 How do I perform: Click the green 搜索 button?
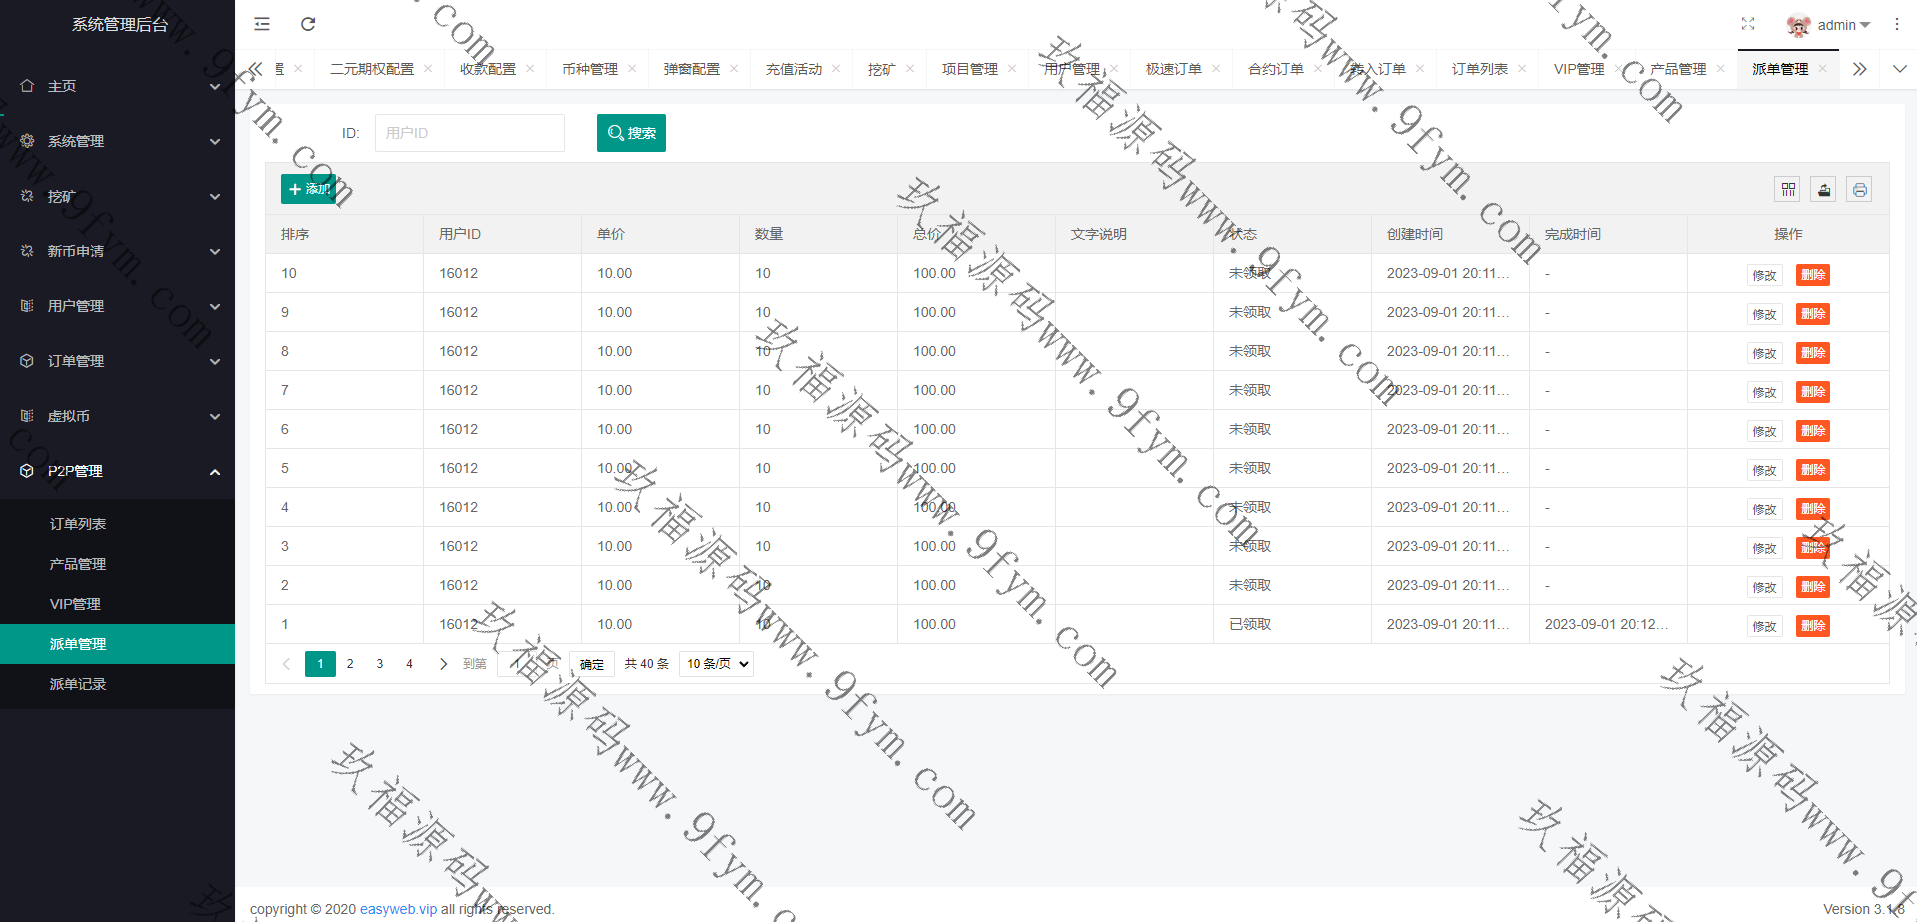coord(631,133)
